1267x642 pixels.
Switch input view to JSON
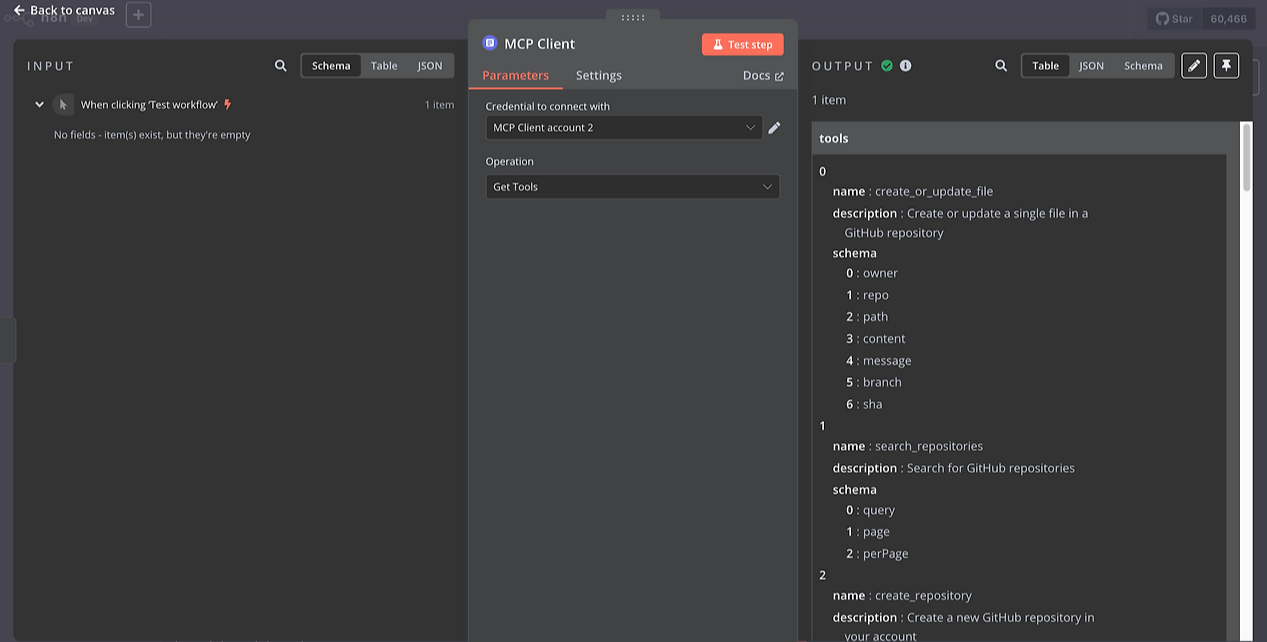point(430,66)
